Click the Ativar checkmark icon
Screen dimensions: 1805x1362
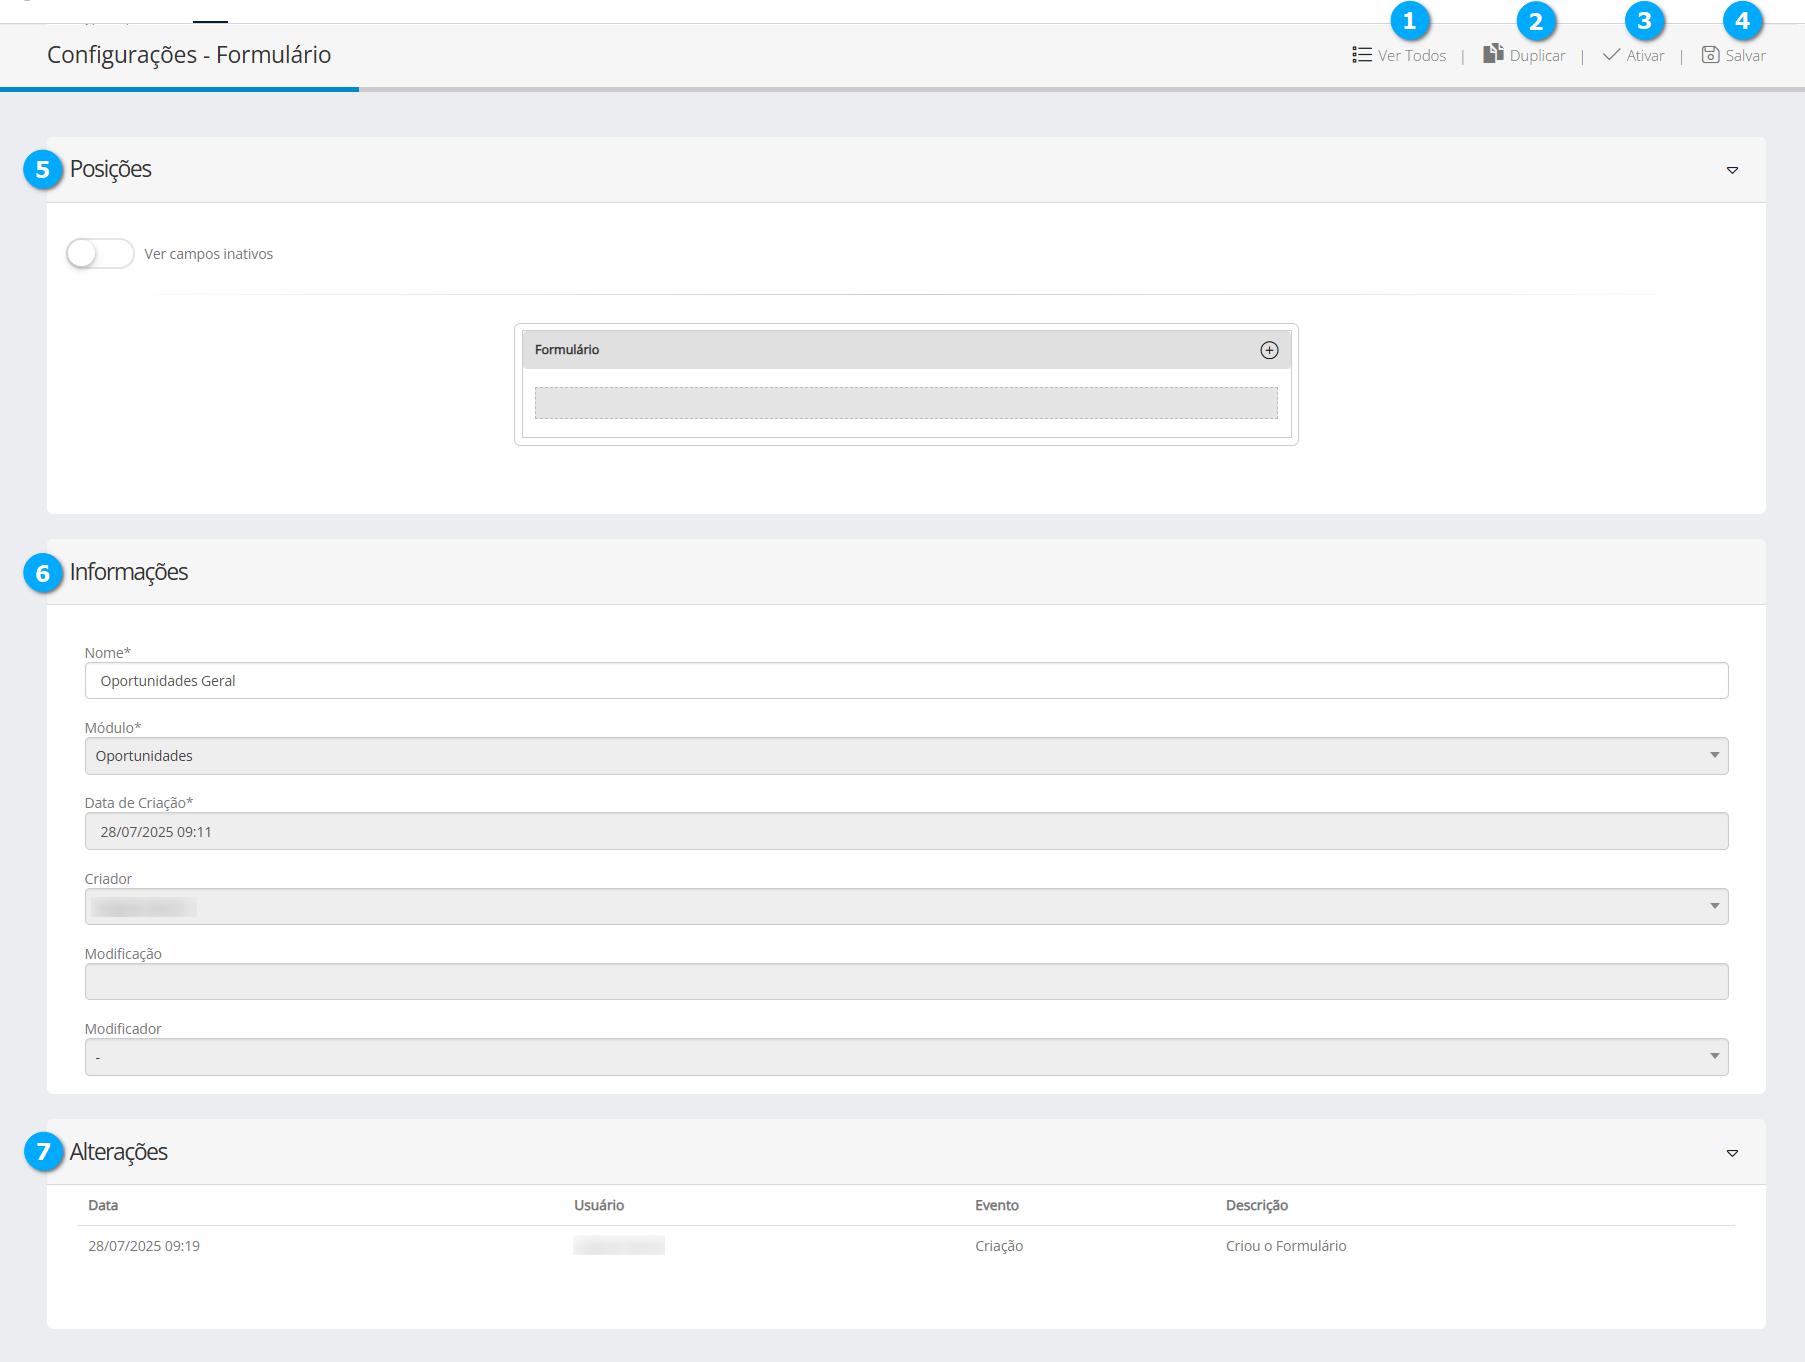pos(1611,55)
